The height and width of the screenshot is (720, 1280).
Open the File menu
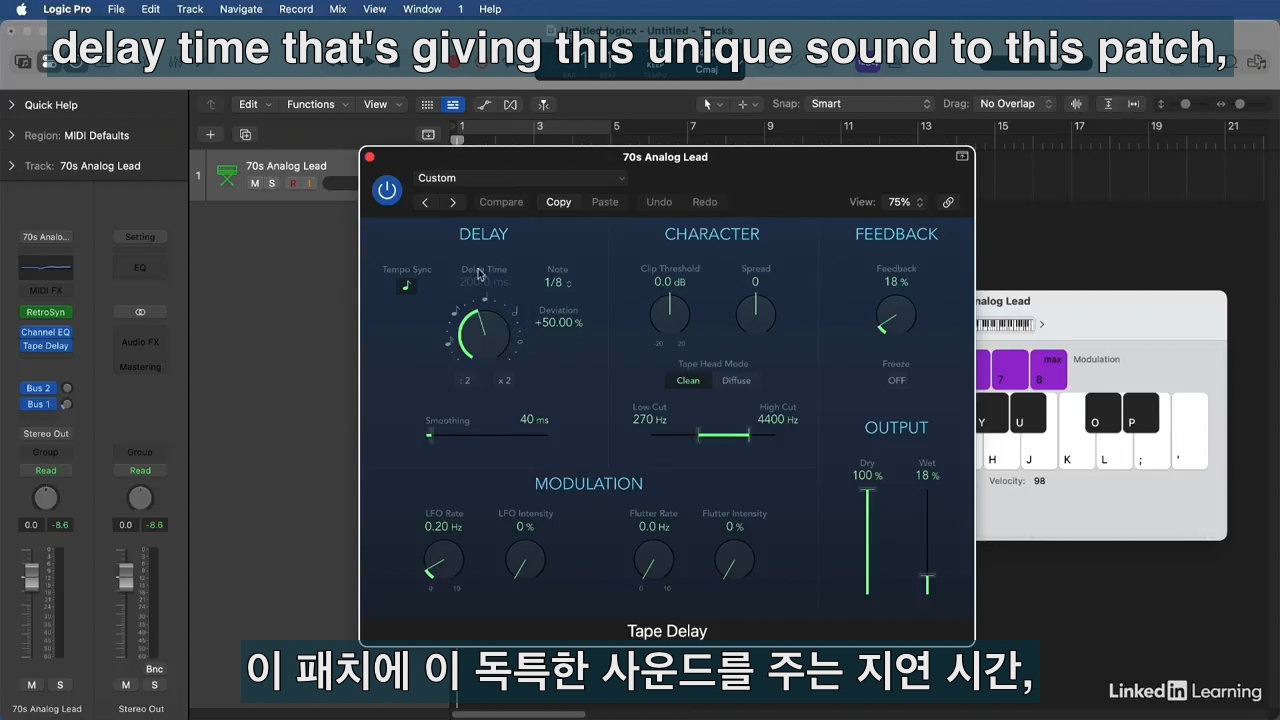click(116, 9)
